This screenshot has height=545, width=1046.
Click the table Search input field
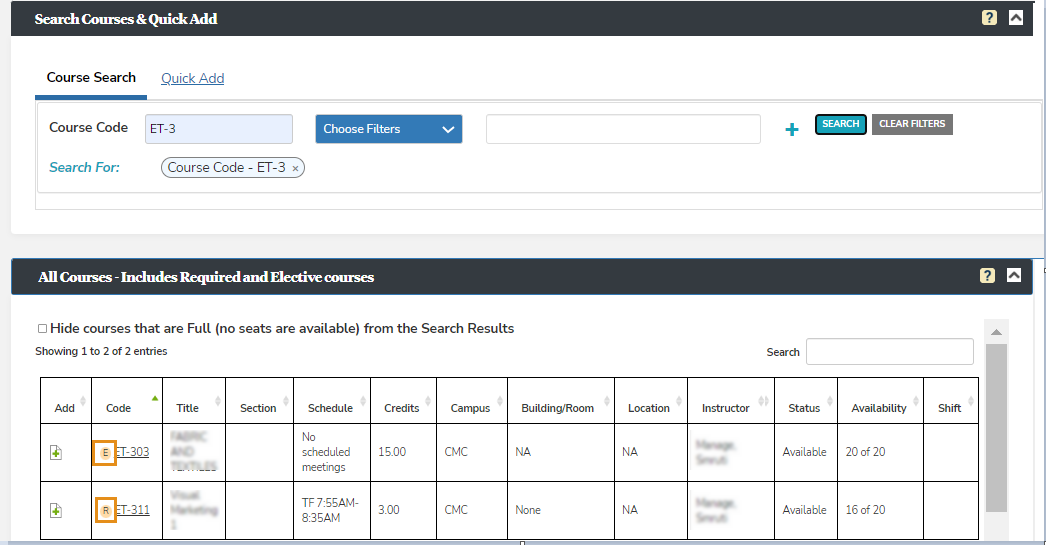(x=889, y=352)
